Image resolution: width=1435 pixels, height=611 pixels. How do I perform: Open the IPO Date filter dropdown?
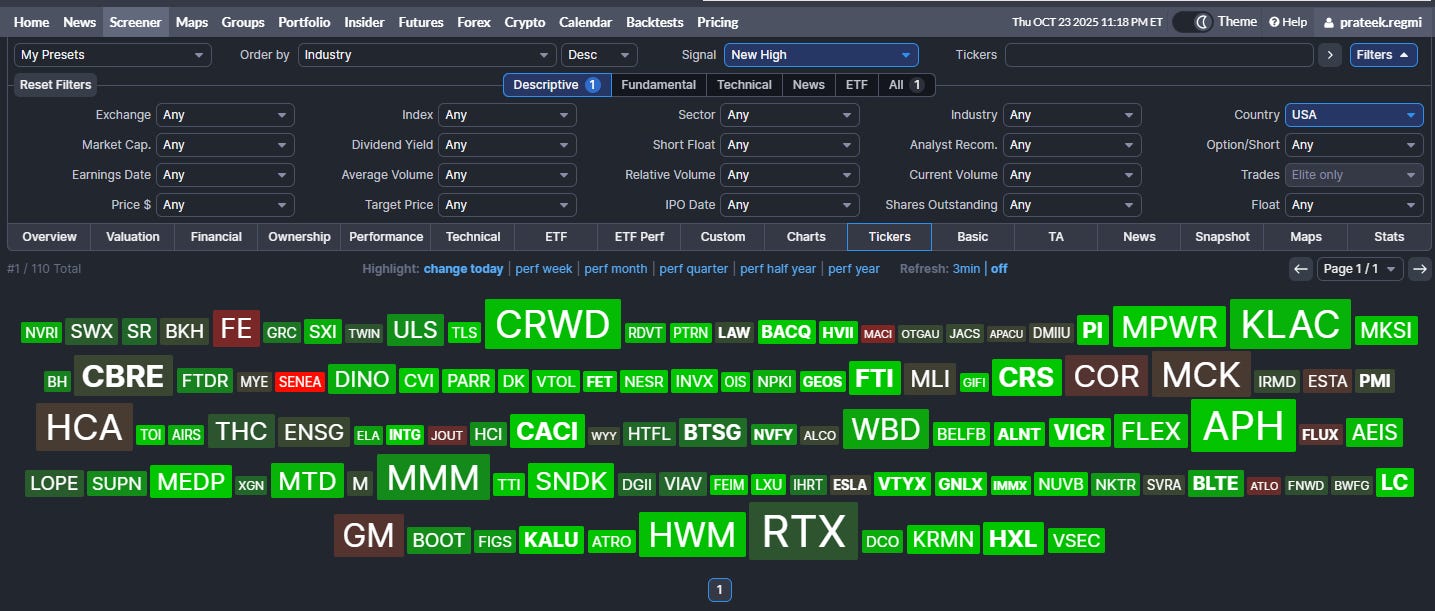(790, 205)
